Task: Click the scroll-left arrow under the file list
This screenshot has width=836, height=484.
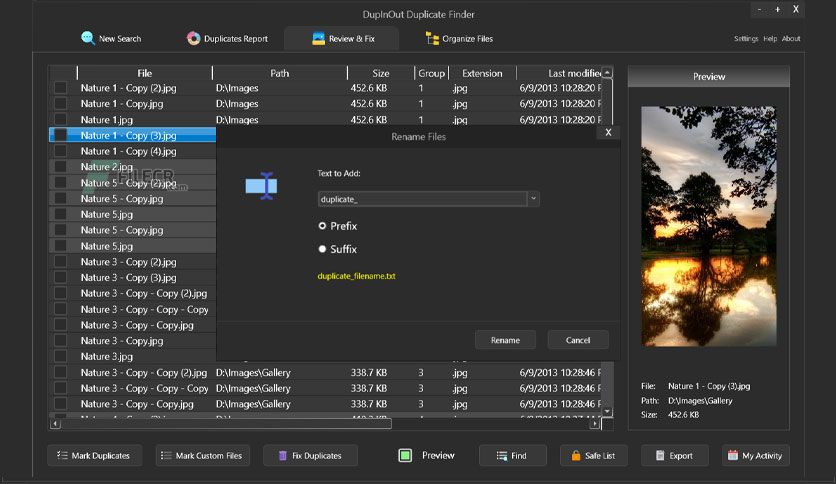Action: pos(55,424)
